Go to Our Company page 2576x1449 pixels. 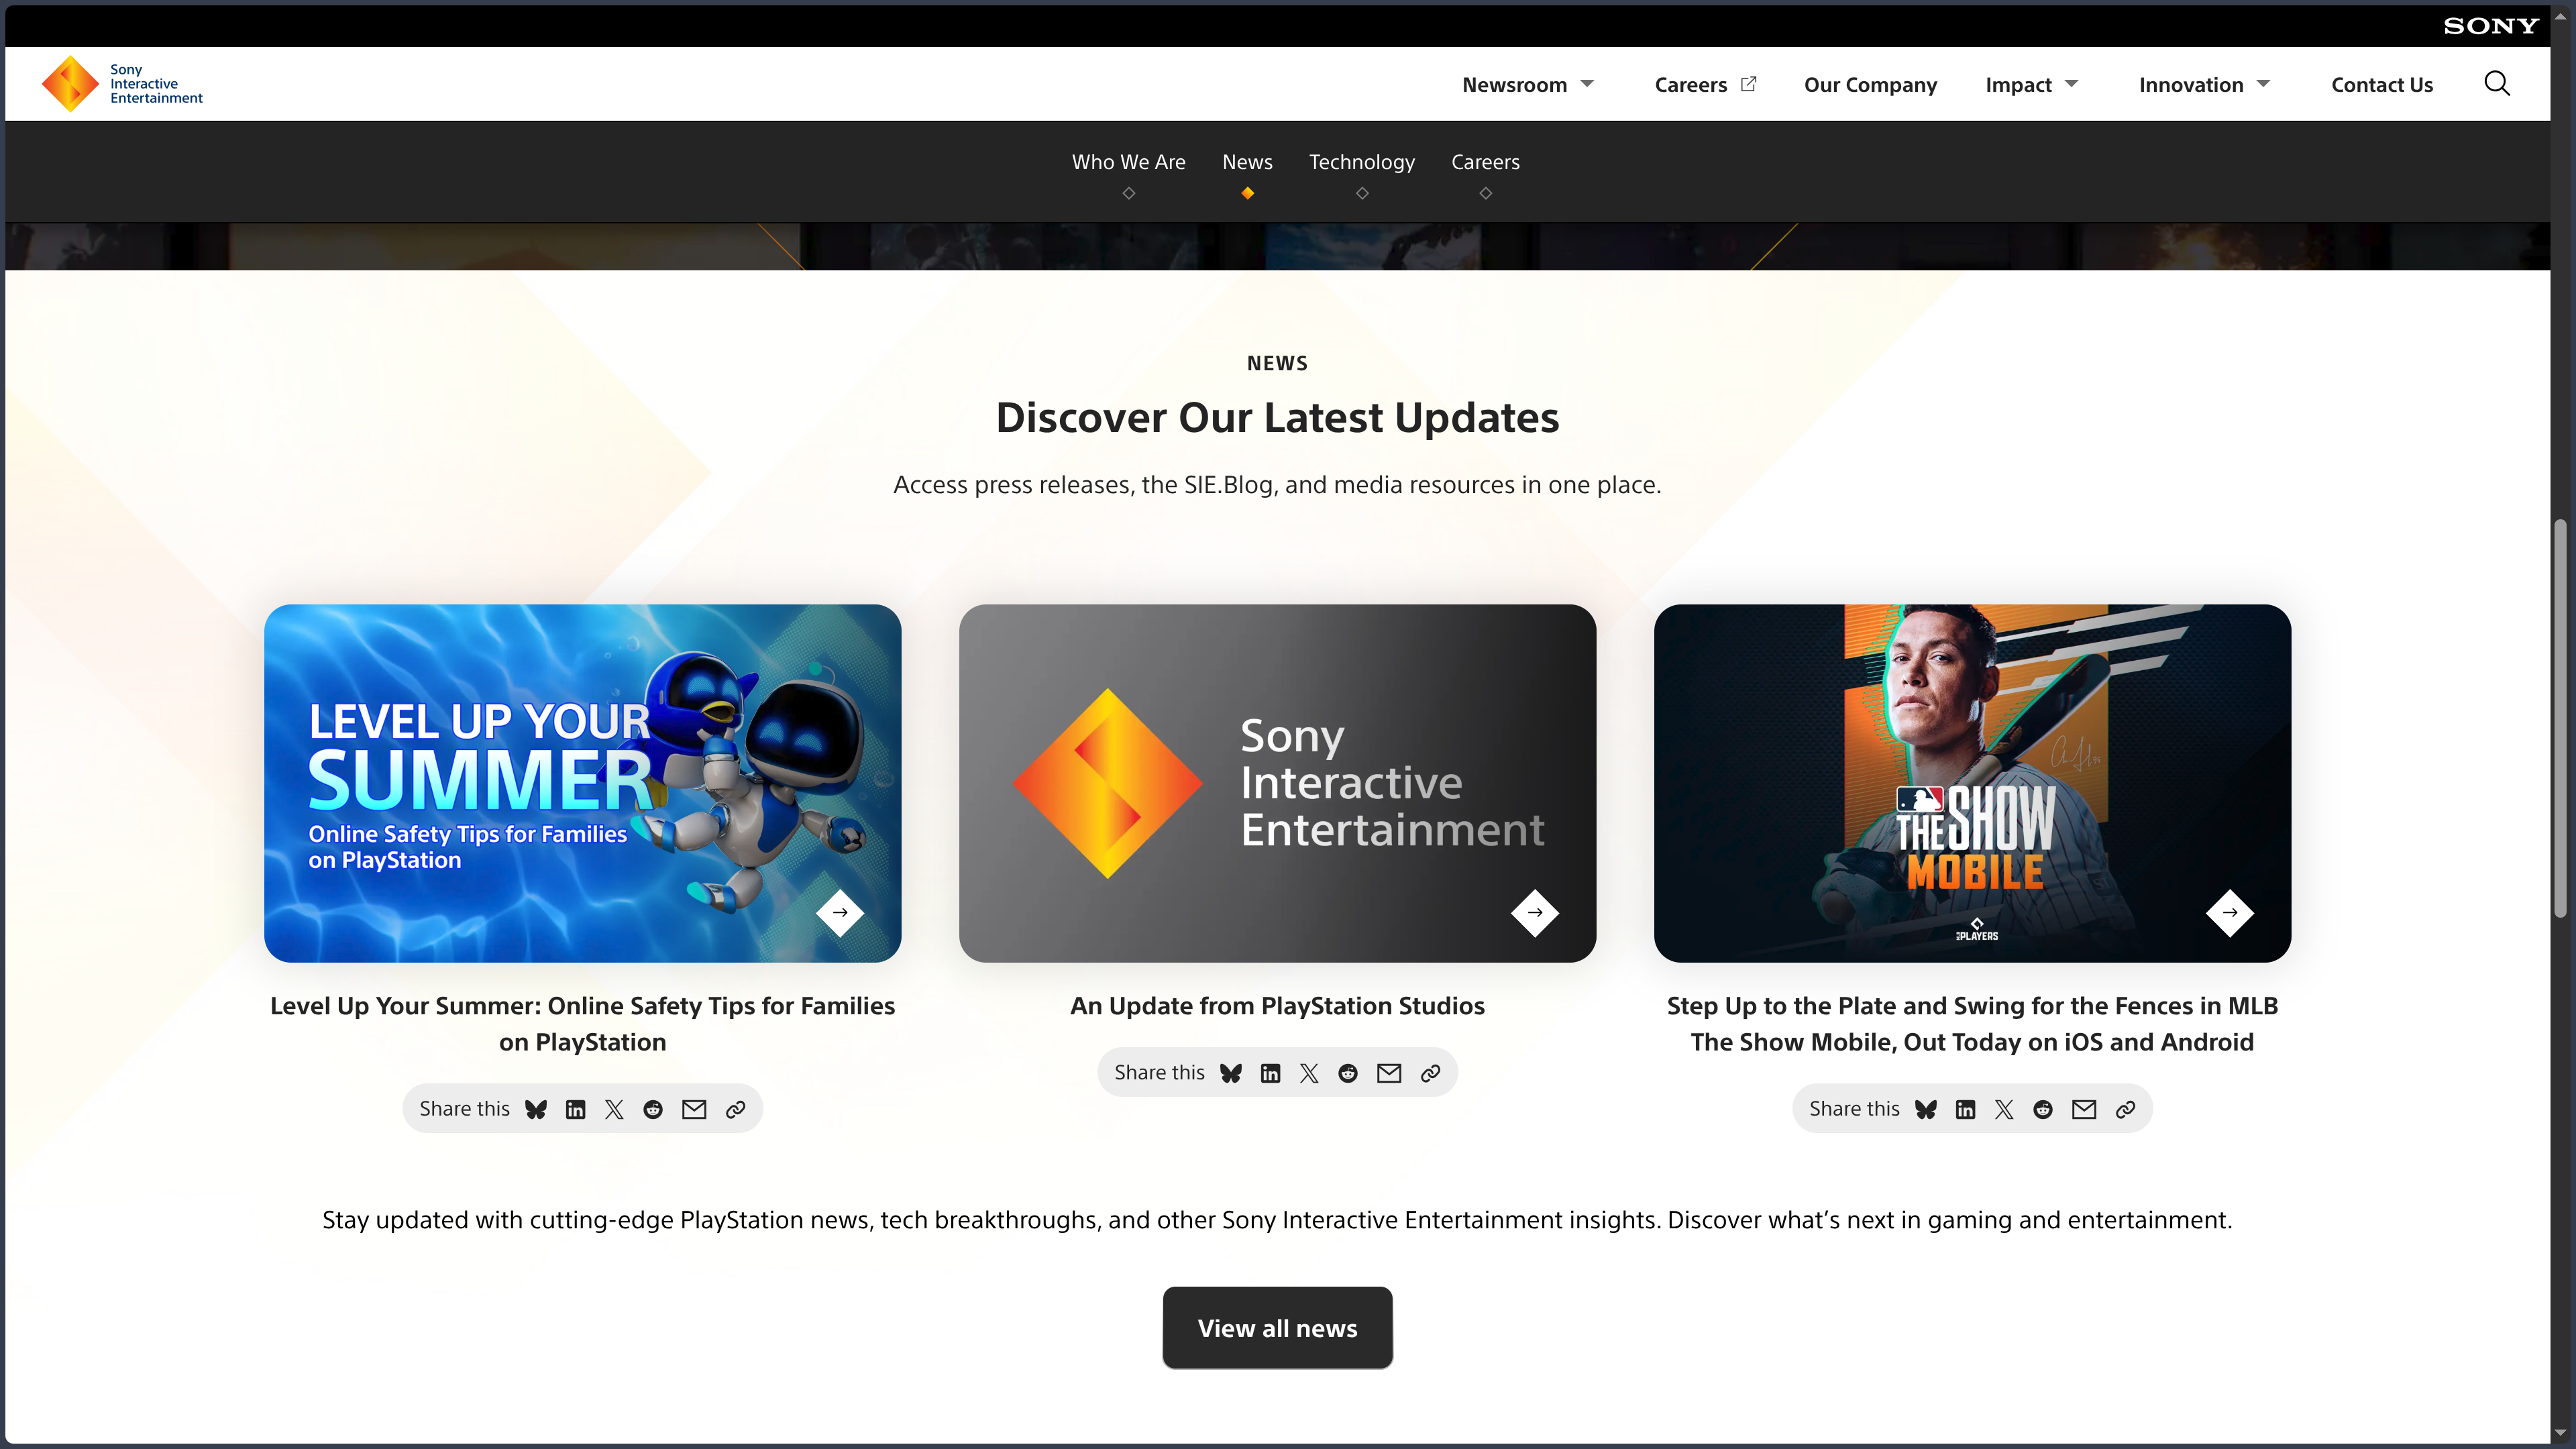[1870, 85]
